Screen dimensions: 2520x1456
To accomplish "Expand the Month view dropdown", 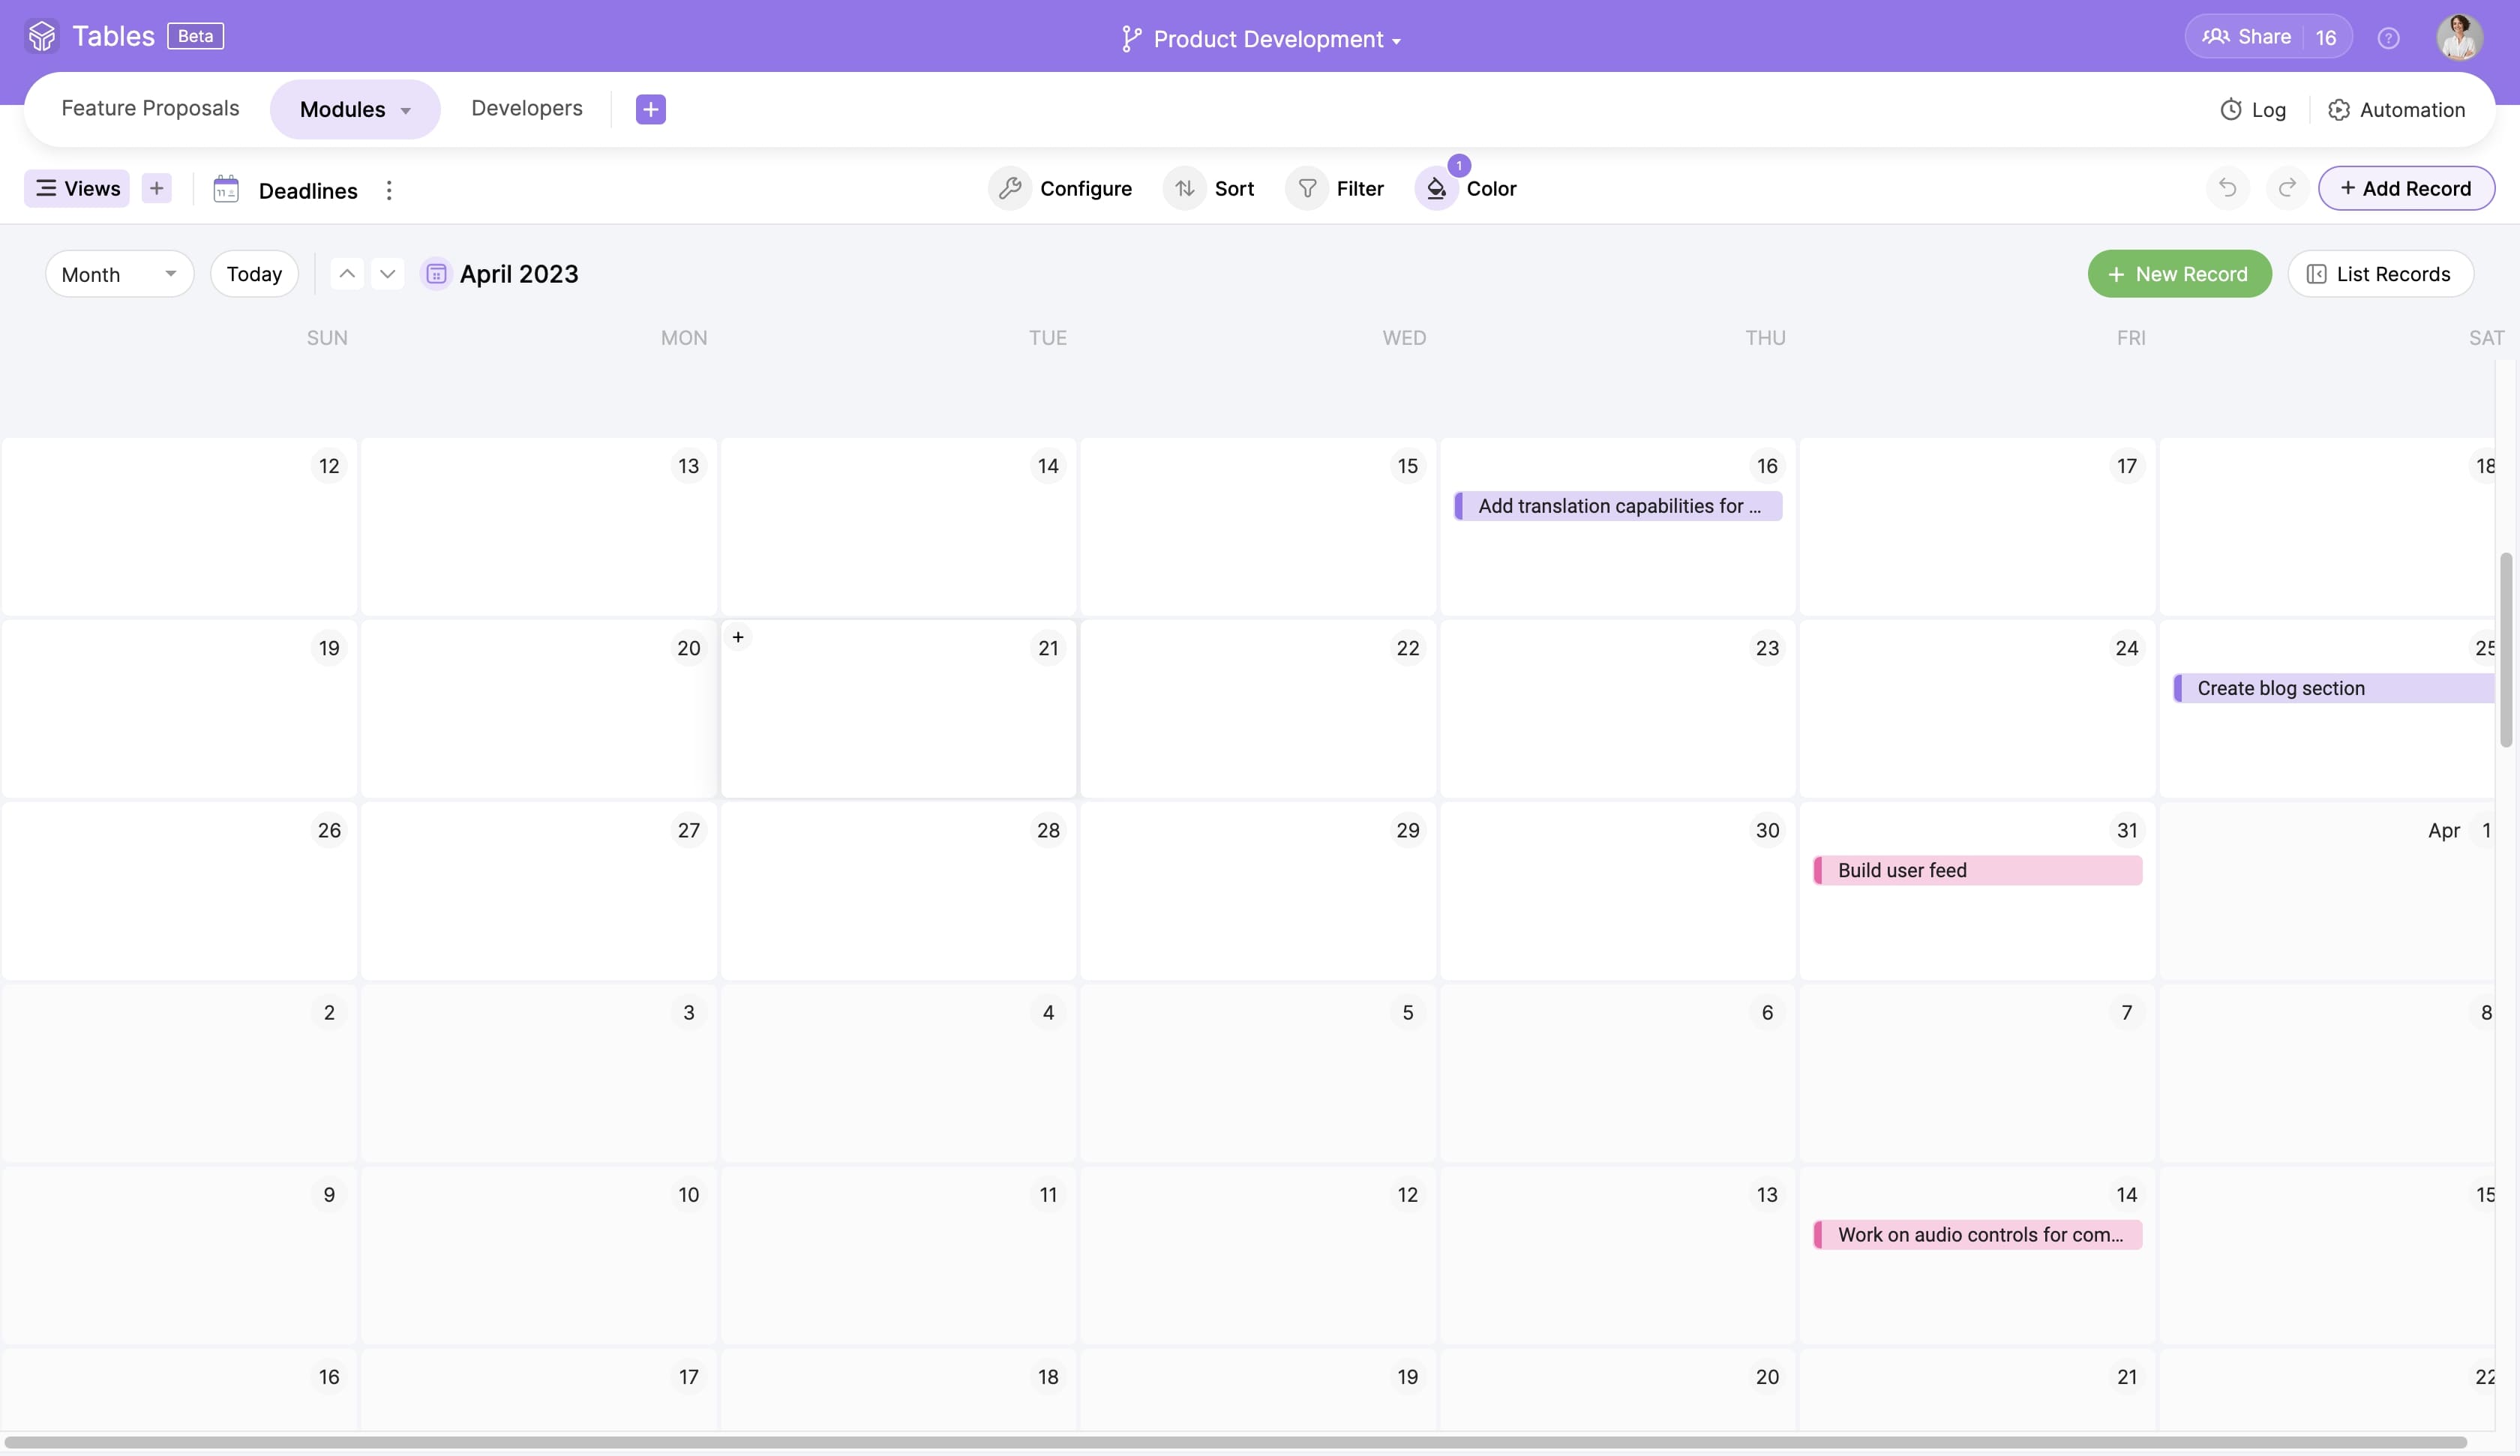I will 119,274.
